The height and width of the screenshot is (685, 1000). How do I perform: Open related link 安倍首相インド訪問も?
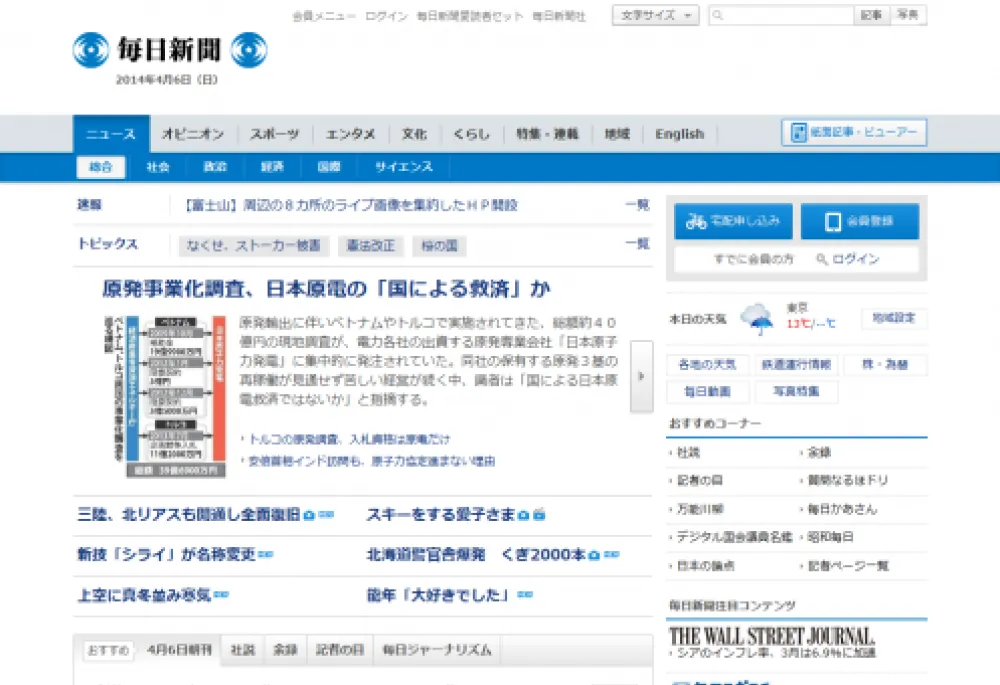(371, 461)
